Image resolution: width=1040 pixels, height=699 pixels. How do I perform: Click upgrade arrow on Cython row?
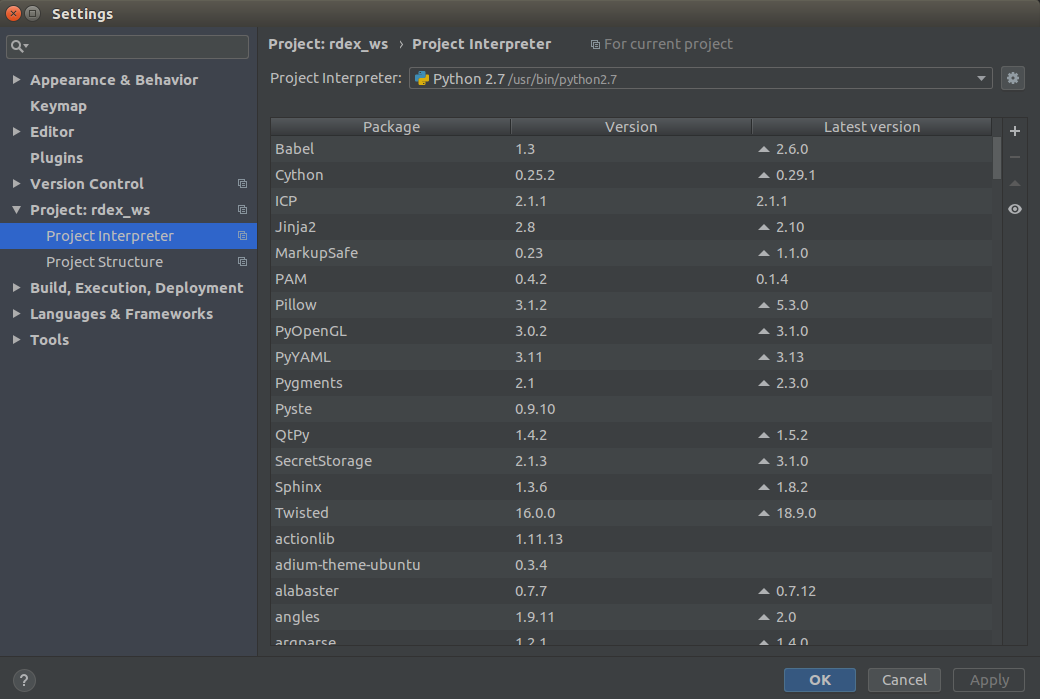[x=763, y=175]
